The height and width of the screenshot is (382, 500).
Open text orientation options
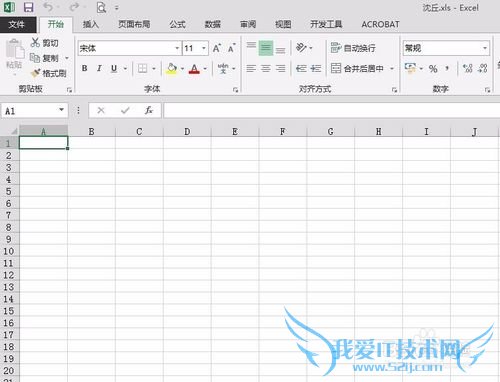click(x=304, y=48)
